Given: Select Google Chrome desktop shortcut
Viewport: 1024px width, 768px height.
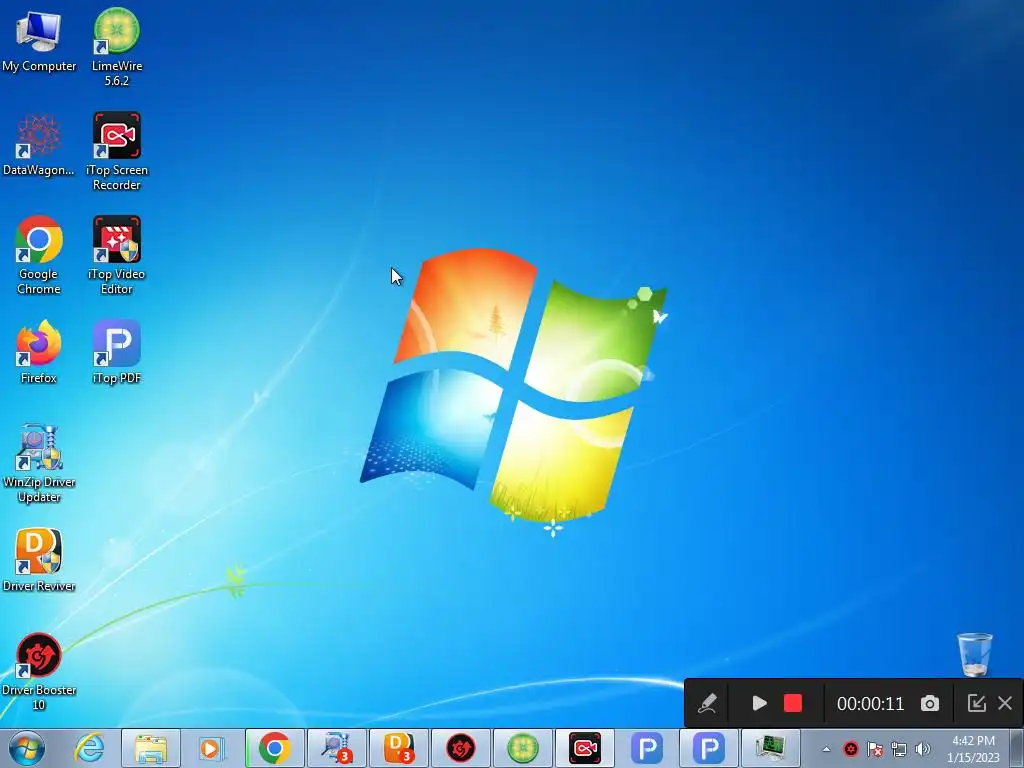Looking at the screenshot, I should click(x=39, y=255).
